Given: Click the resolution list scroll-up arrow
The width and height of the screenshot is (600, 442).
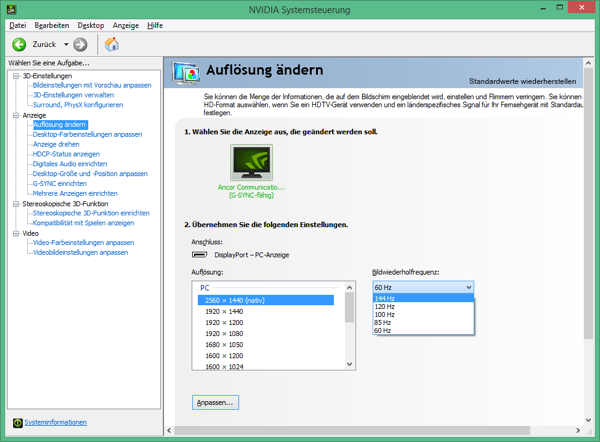Looking at the screenshot, I should tap(349, 287).
